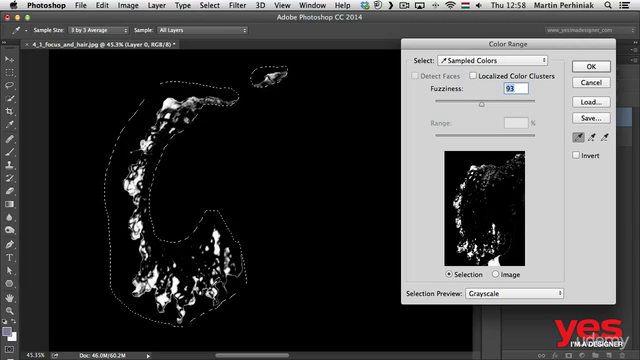
Task: Choose the Selection radio button
Action: [449, 274]
